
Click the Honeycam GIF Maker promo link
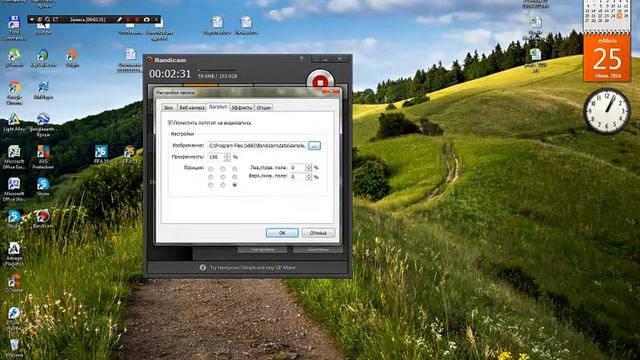[x=252, y=268]
